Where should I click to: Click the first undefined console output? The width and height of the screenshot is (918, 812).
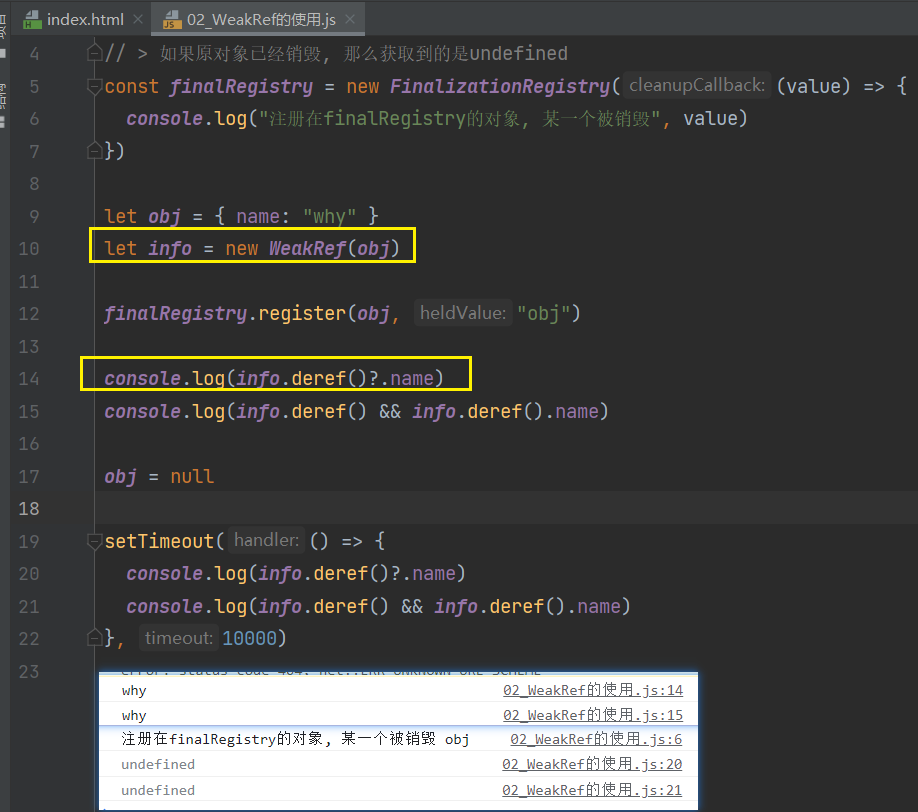(158, 764)
